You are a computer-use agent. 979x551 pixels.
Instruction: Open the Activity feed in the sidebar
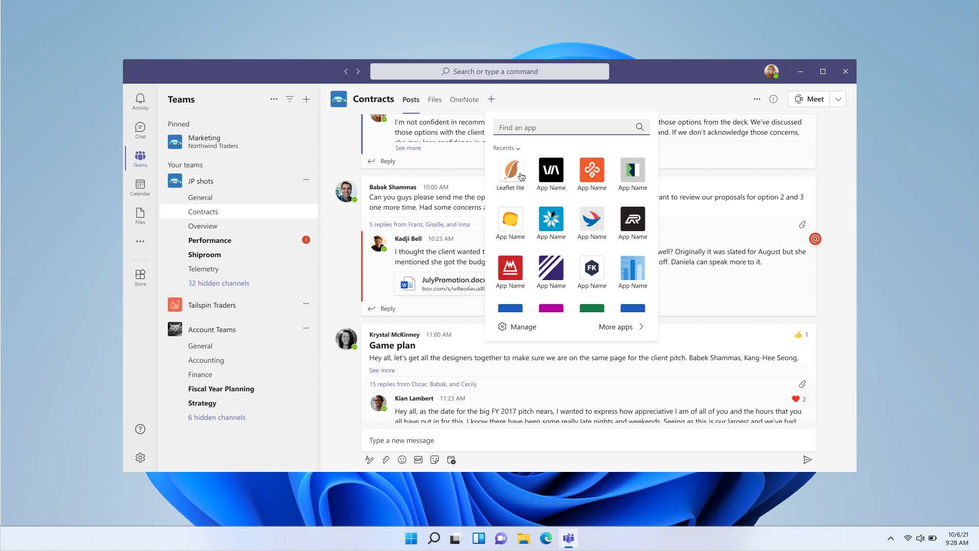pyautogui.click(x=140, y=101)
